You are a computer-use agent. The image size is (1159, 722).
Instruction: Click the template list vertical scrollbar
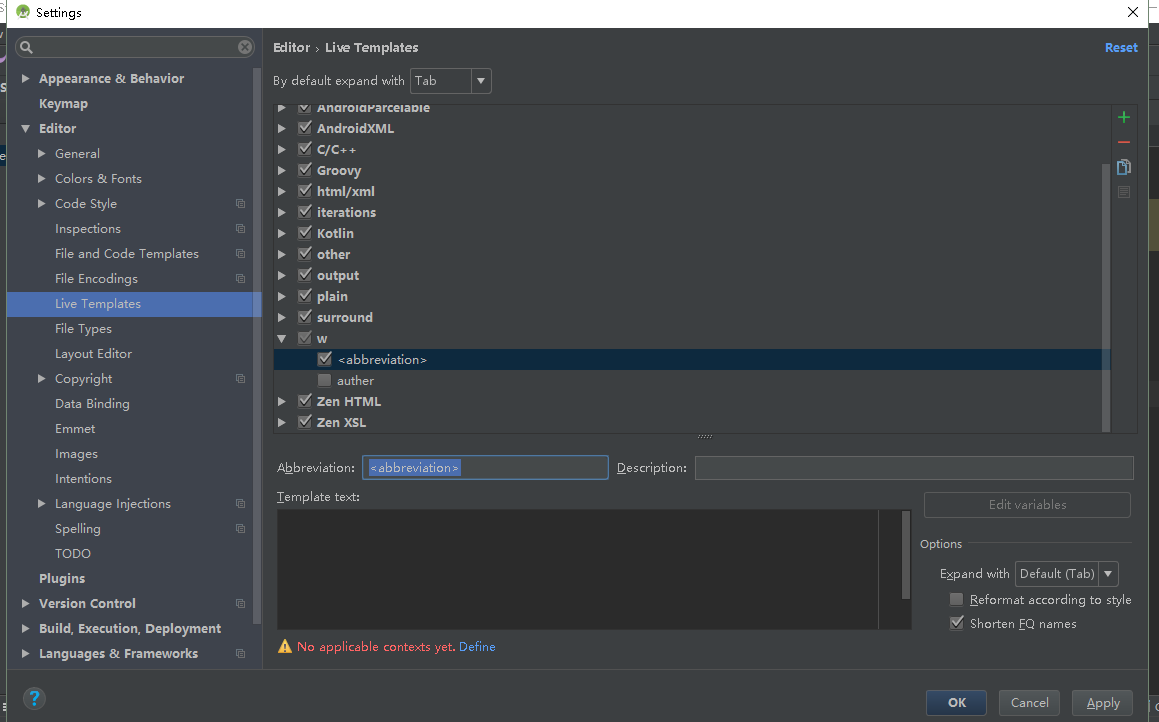point(1106,296)
